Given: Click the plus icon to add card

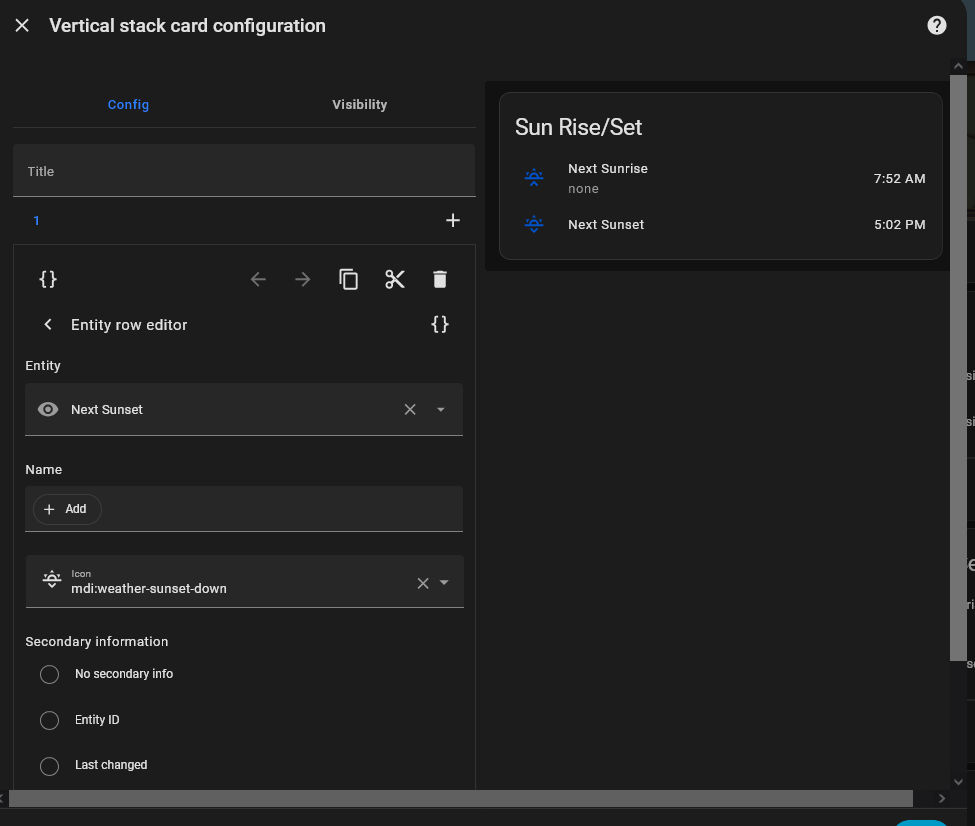Looking at the screenshot, I should click(x=452, y=220).
